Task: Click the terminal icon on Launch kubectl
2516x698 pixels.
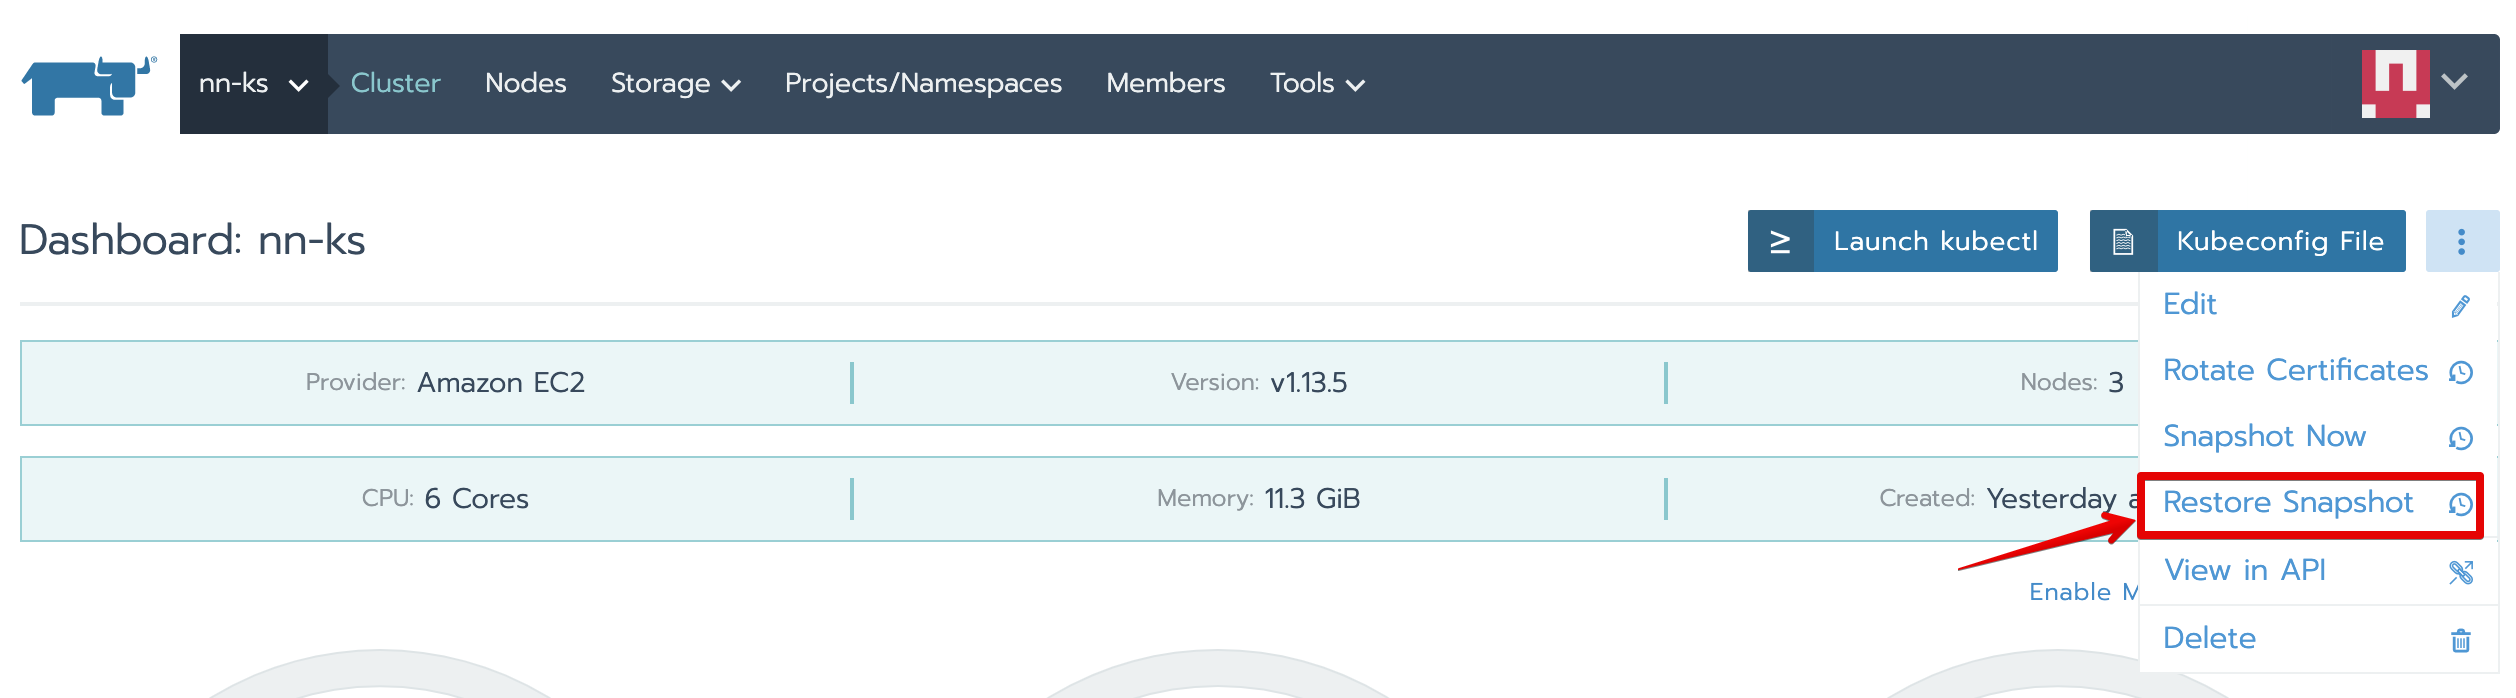Action: [1780, 242]
